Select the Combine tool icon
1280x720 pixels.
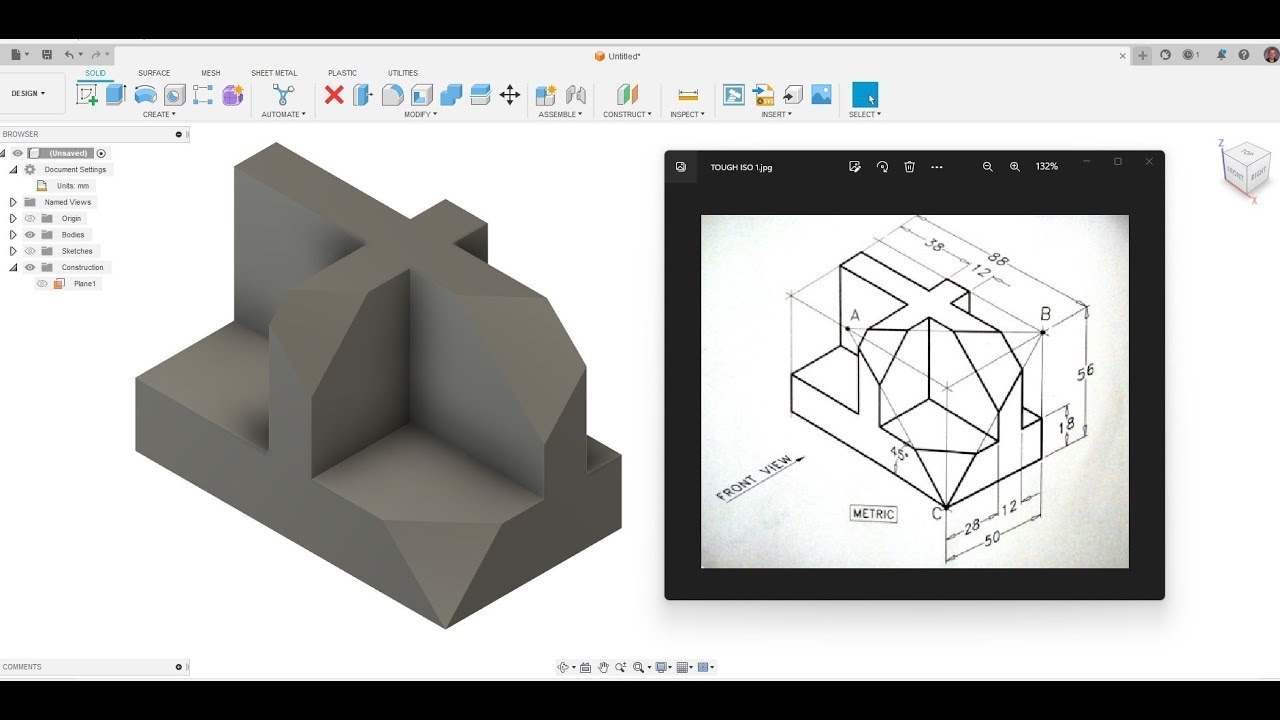451,95
